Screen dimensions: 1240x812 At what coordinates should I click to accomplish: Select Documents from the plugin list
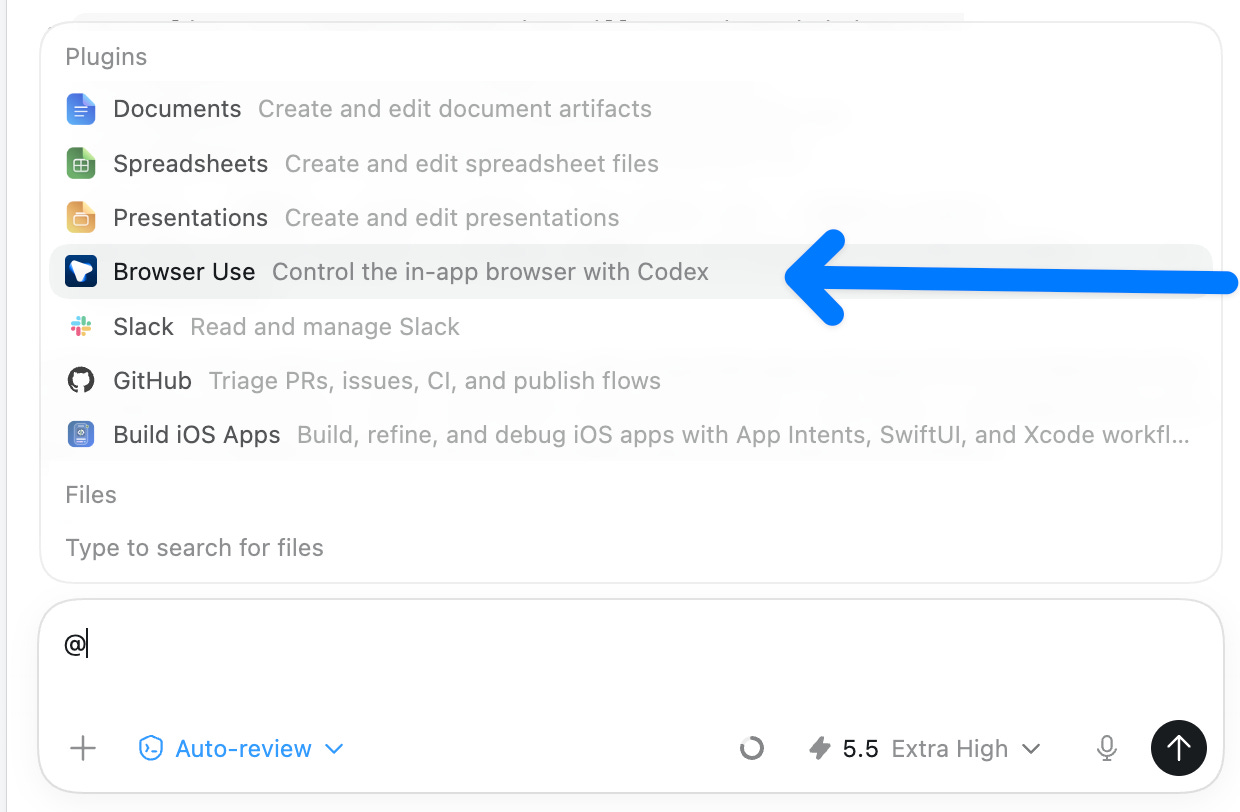(x=630, y=109)
